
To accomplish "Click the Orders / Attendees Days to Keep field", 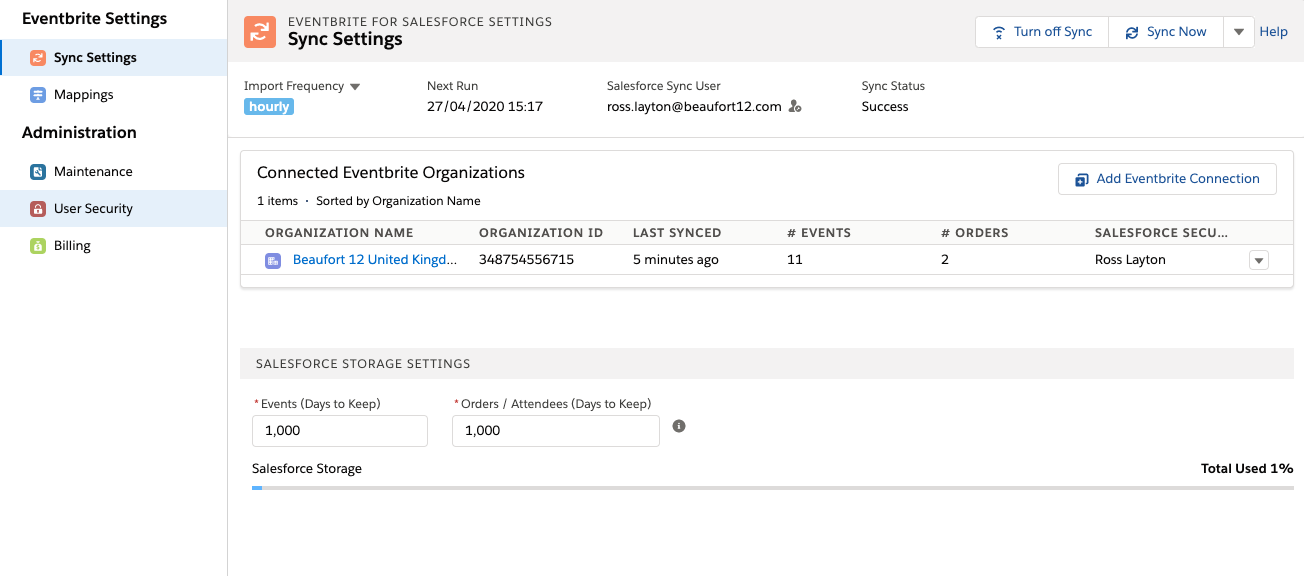I will (556, 431).
